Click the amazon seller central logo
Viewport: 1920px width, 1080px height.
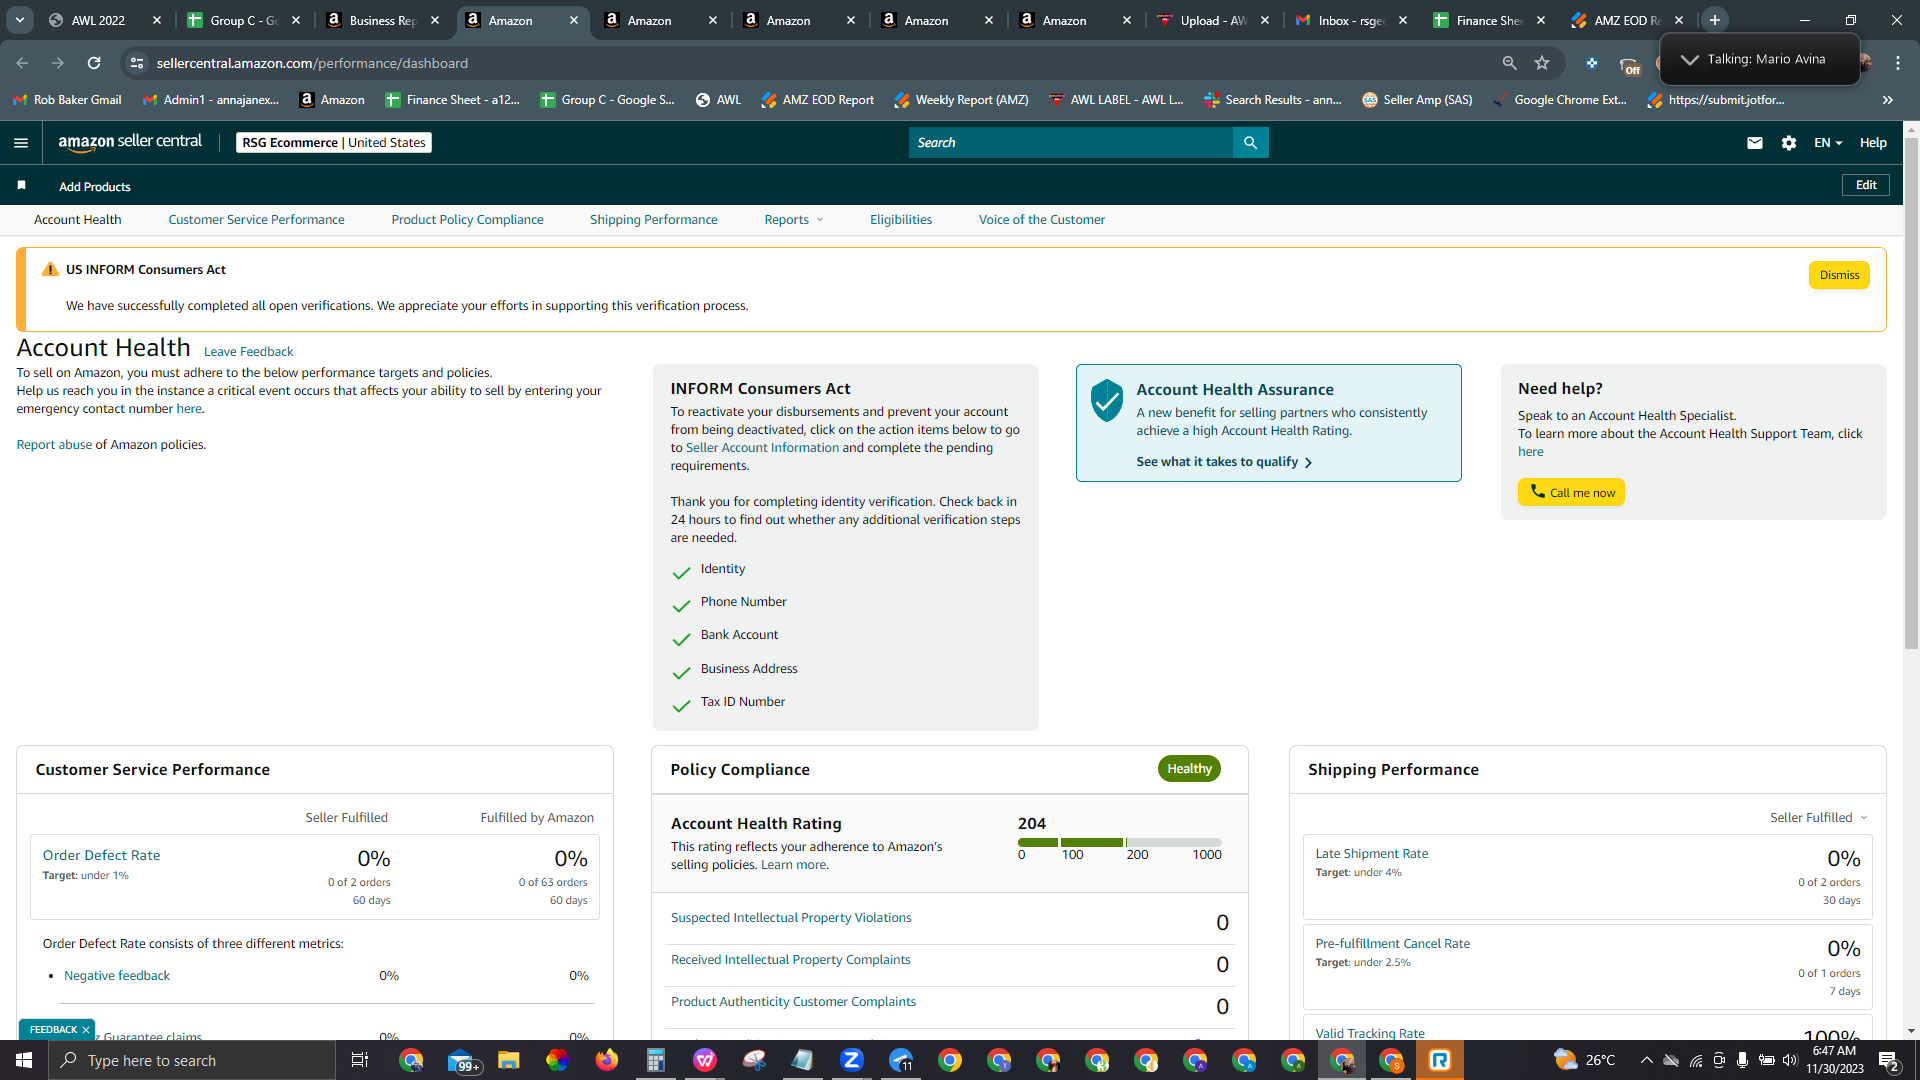point(130,142)
